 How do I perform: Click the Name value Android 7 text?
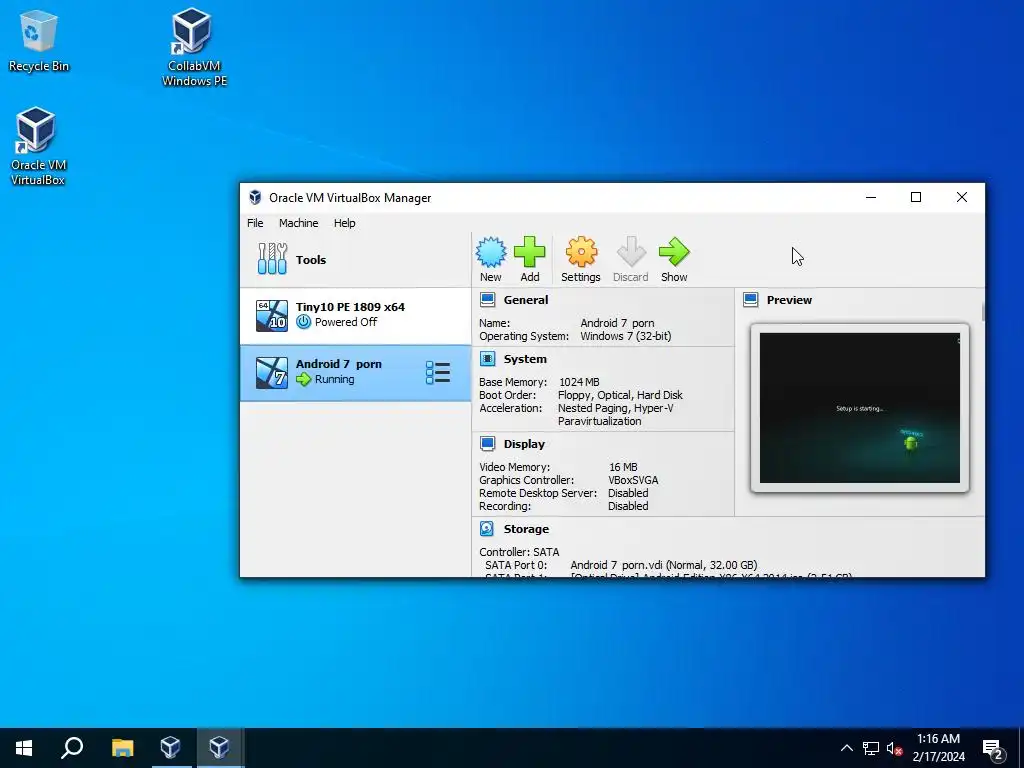[x=617, y=323]
